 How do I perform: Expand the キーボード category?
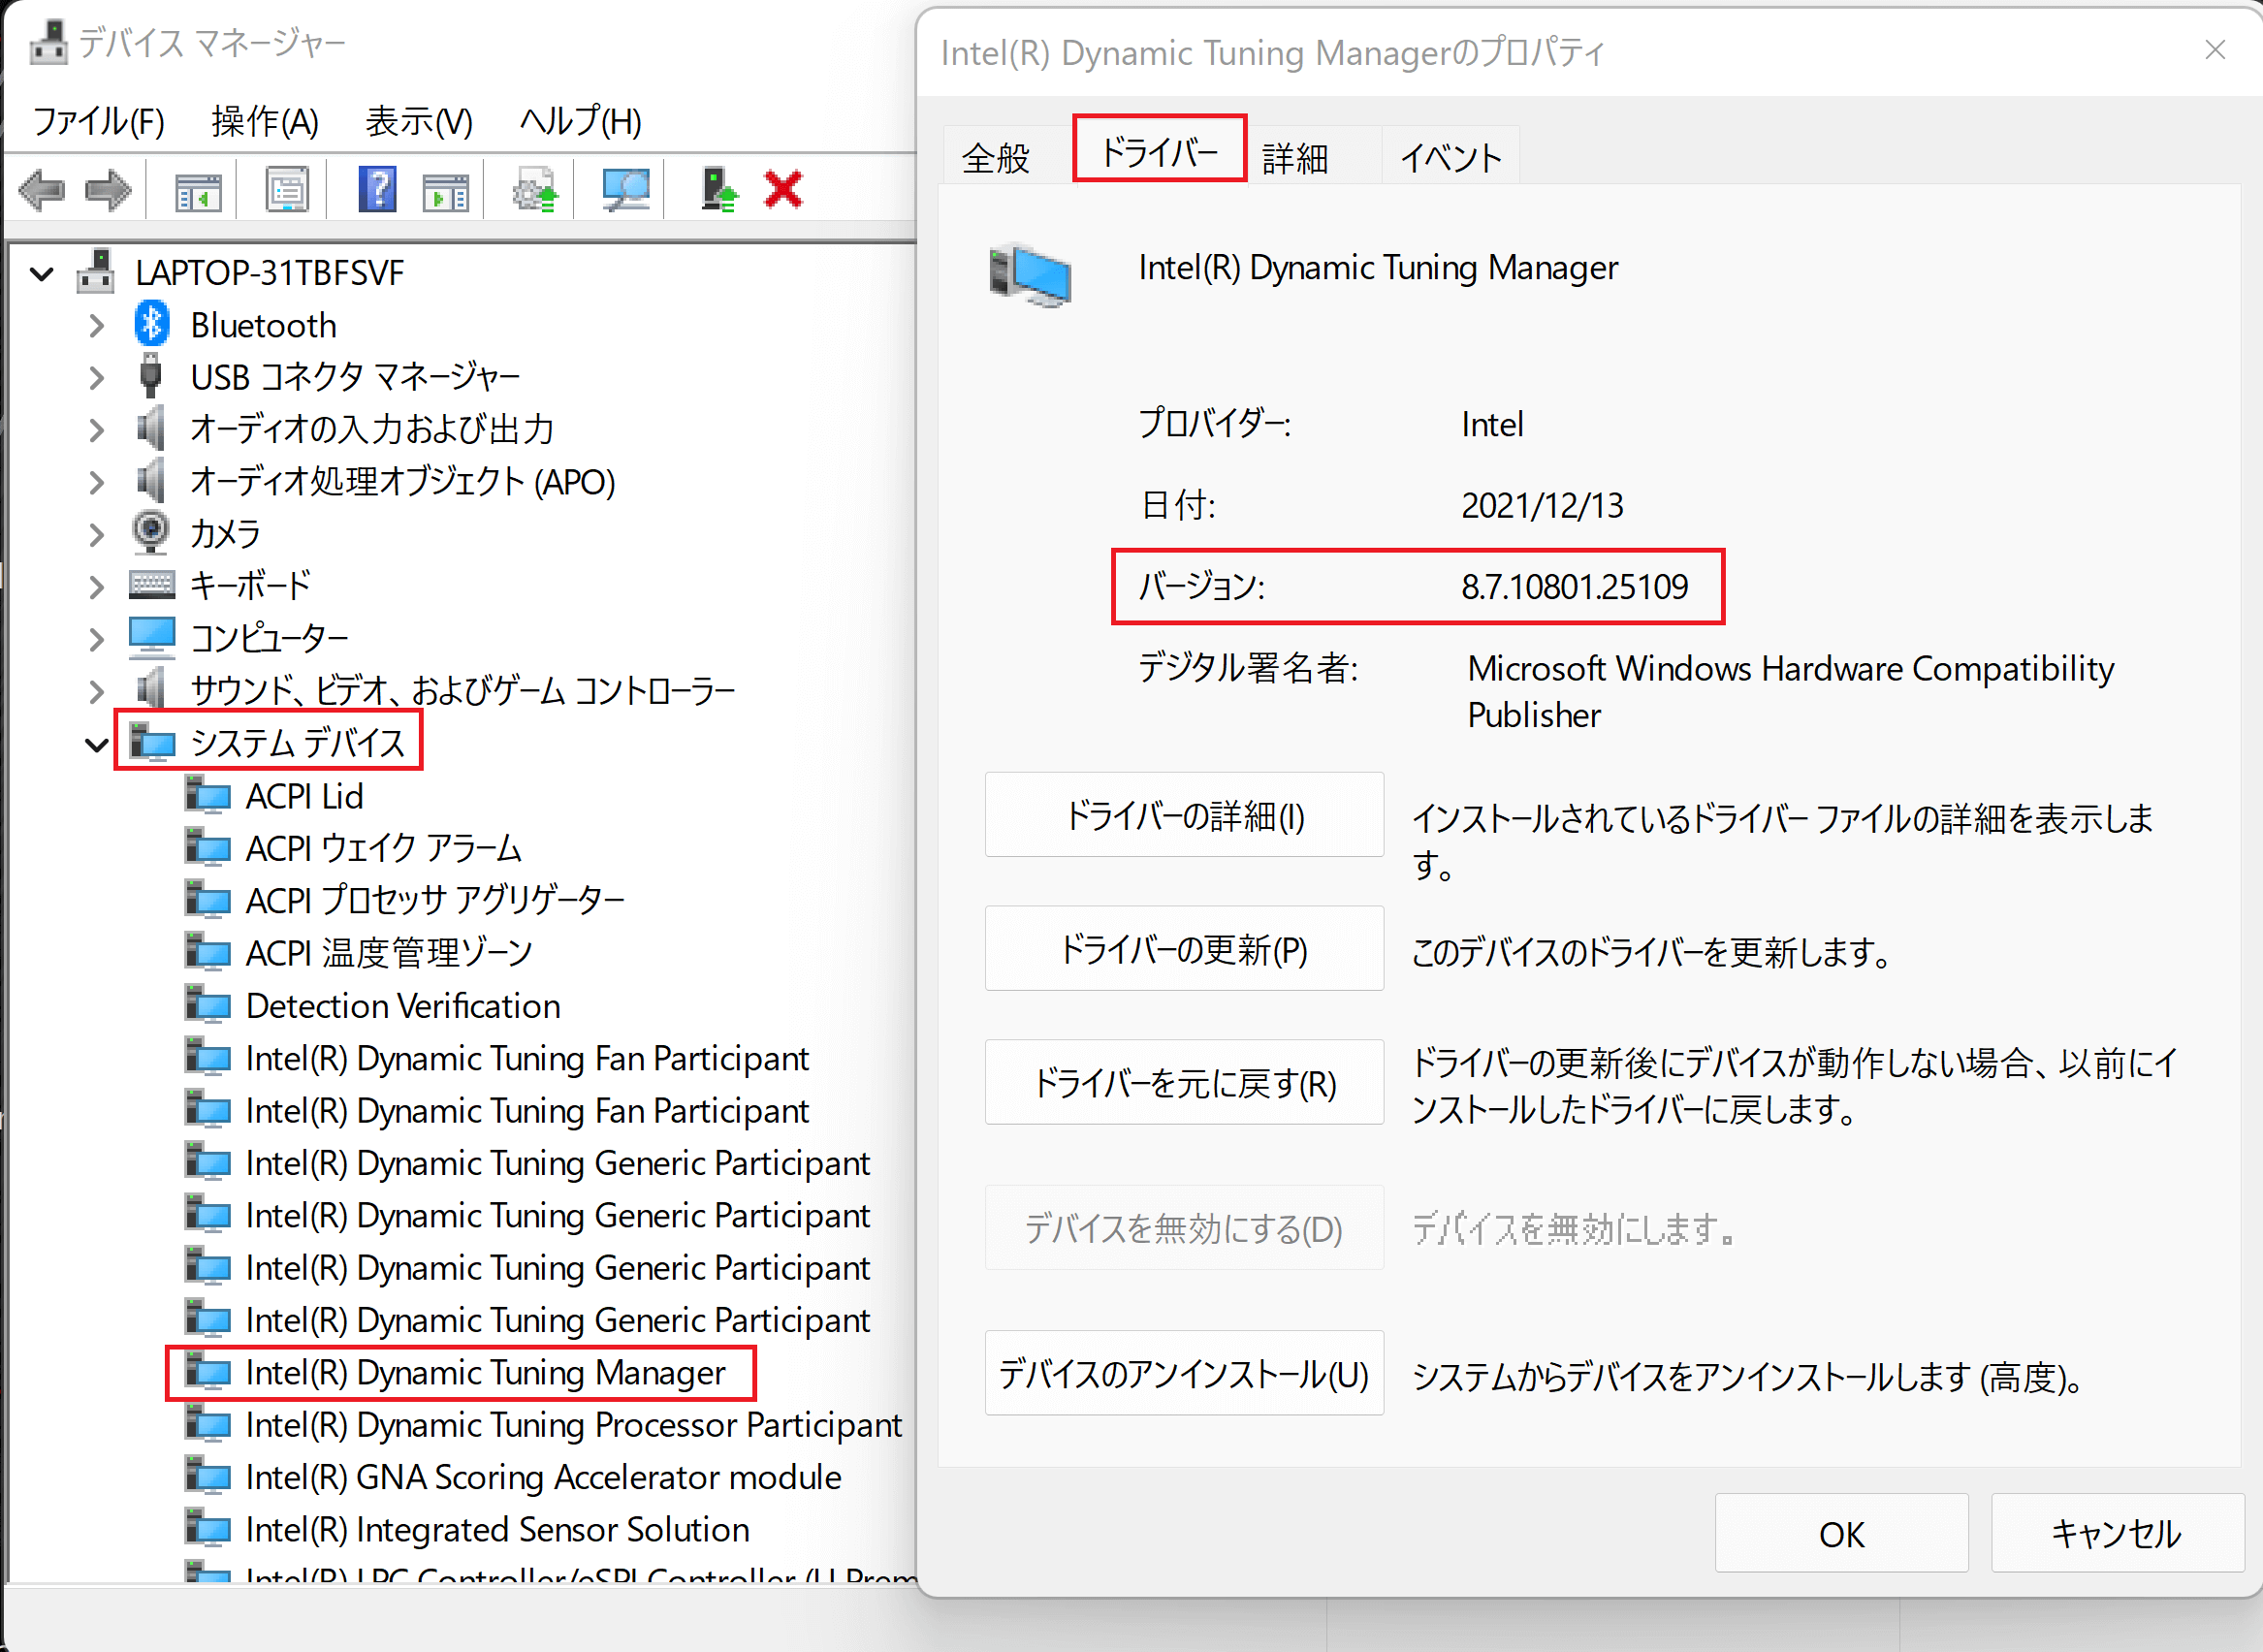(x=96, y=586)
